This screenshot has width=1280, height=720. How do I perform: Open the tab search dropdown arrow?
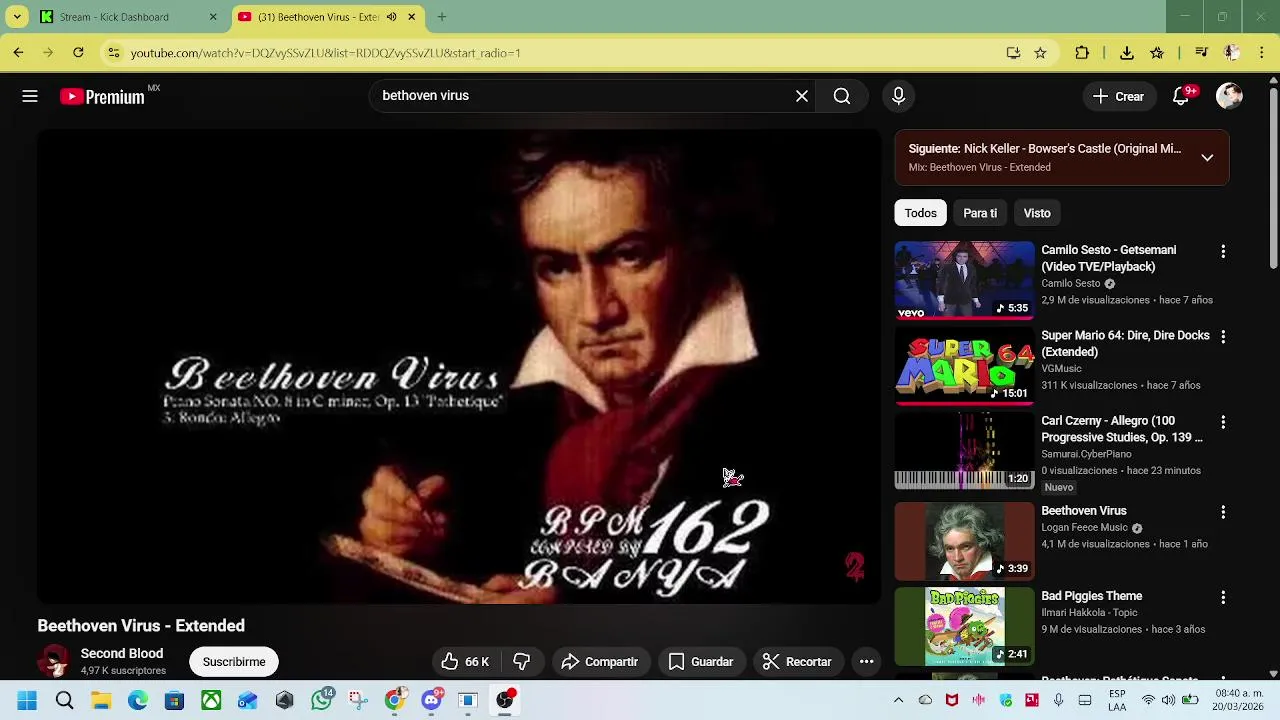17,17
